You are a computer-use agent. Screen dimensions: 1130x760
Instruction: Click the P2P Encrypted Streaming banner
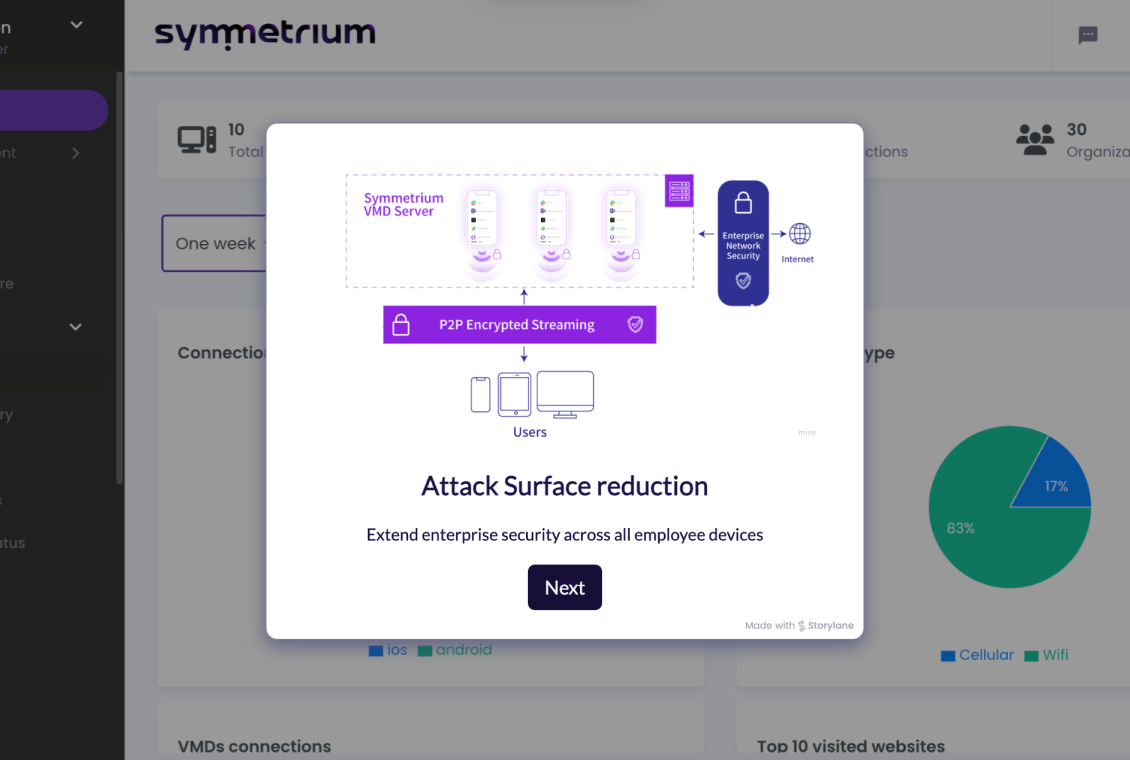pos(520,324)
